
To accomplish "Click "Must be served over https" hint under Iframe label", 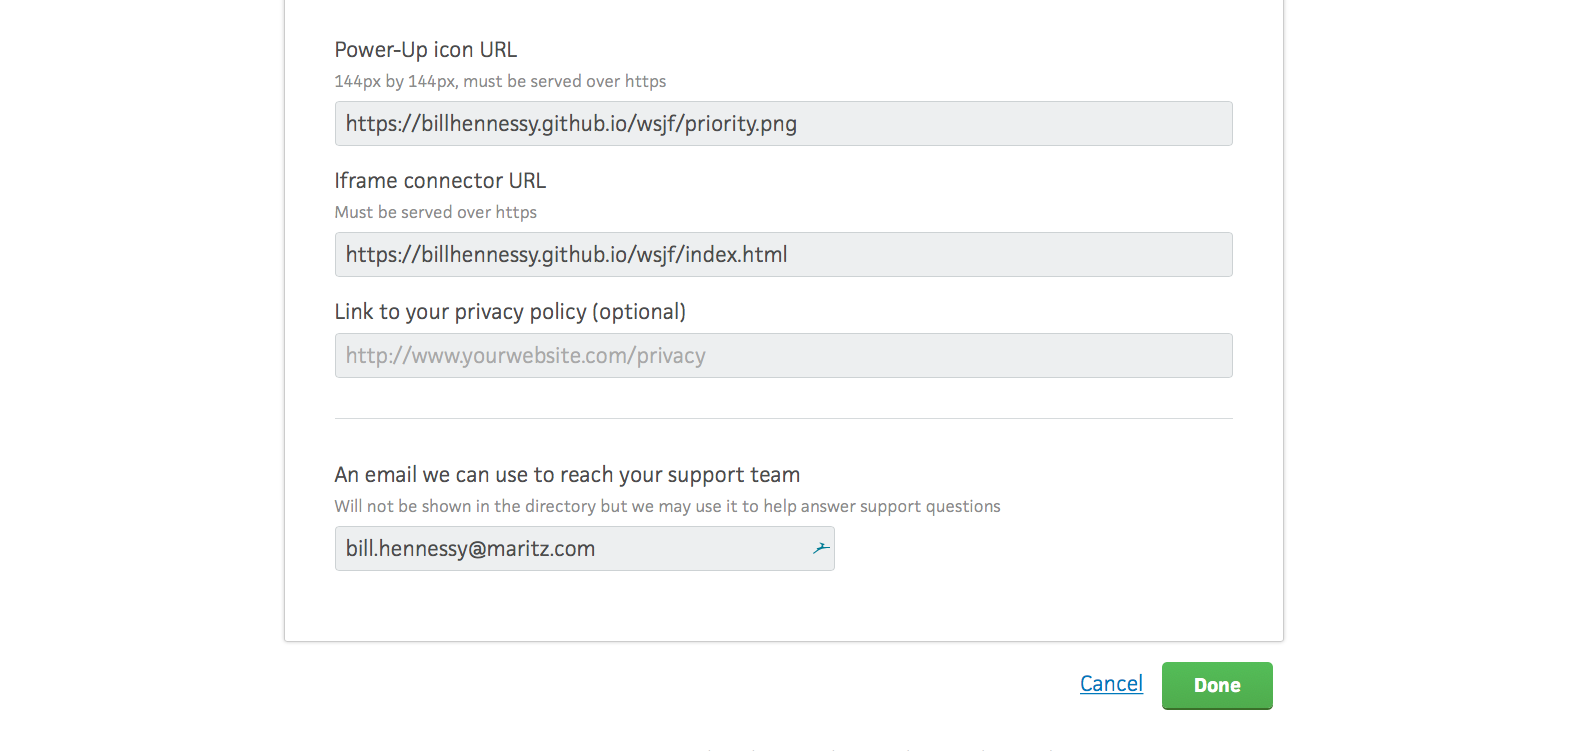I will (x=436, y=212).
